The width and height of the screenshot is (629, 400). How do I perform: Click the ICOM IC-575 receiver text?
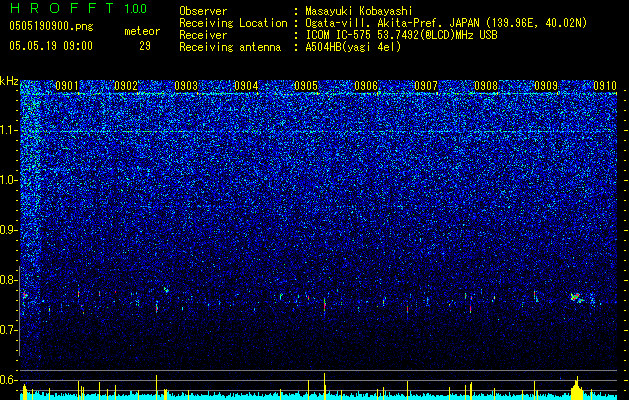401,35
